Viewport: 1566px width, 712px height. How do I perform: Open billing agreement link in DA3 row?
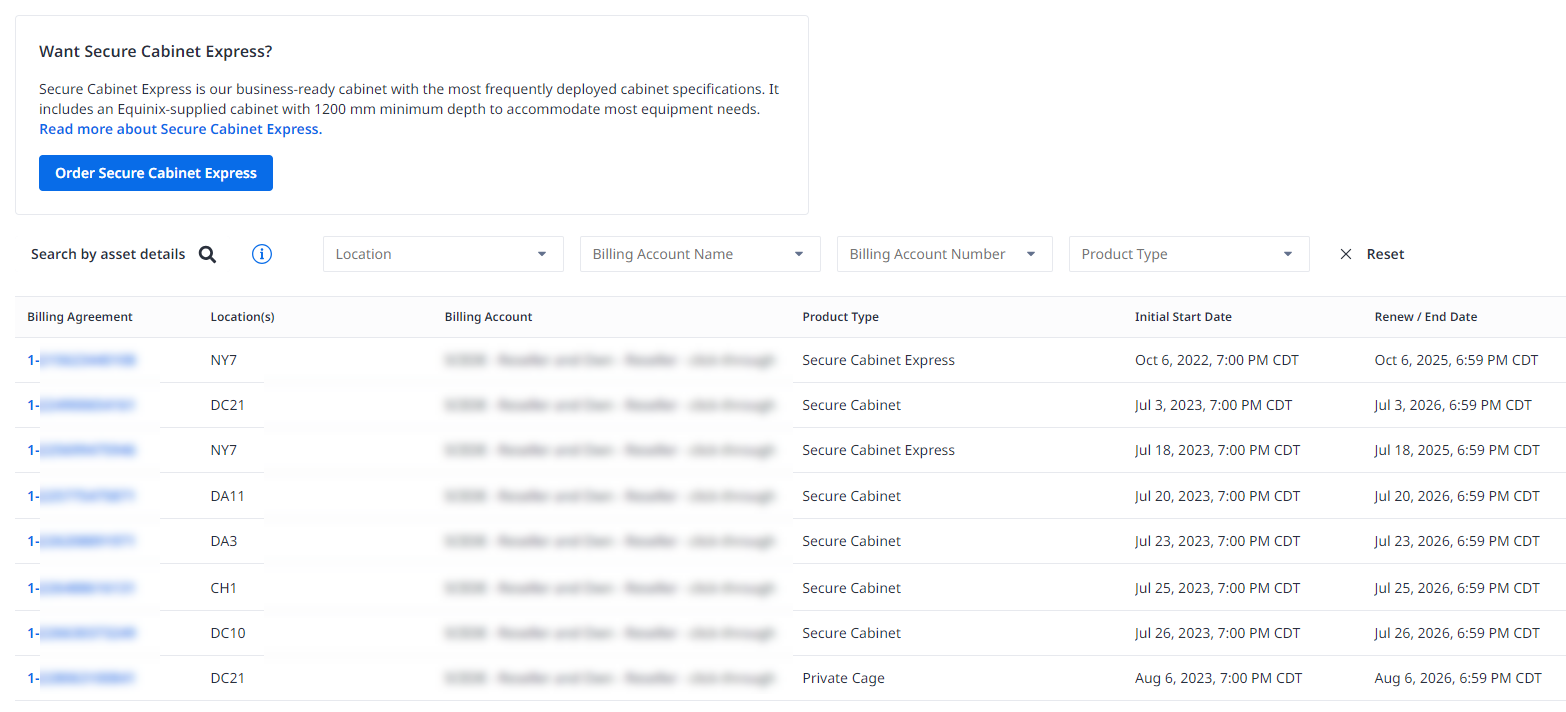[82, 541]
